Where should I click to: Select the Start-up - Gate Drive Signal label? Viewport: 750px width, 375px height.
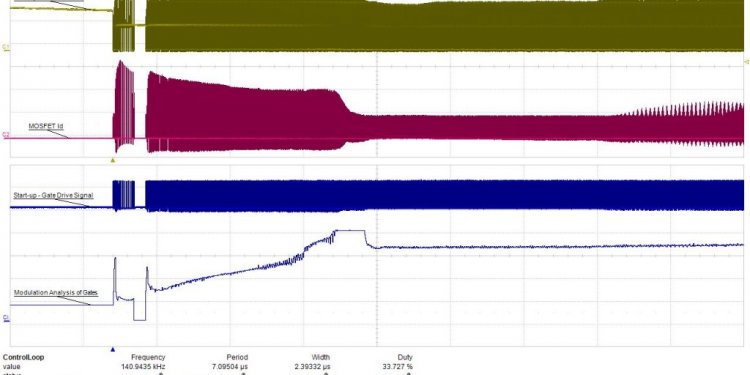(53, 195)
